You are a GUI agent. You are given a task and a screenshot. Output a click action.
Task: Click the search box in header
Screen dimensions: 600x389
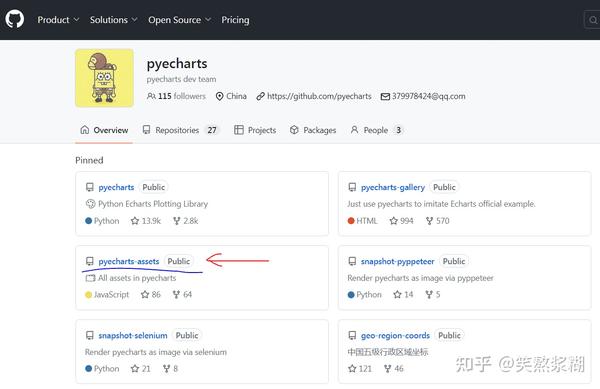coord(592,20)
